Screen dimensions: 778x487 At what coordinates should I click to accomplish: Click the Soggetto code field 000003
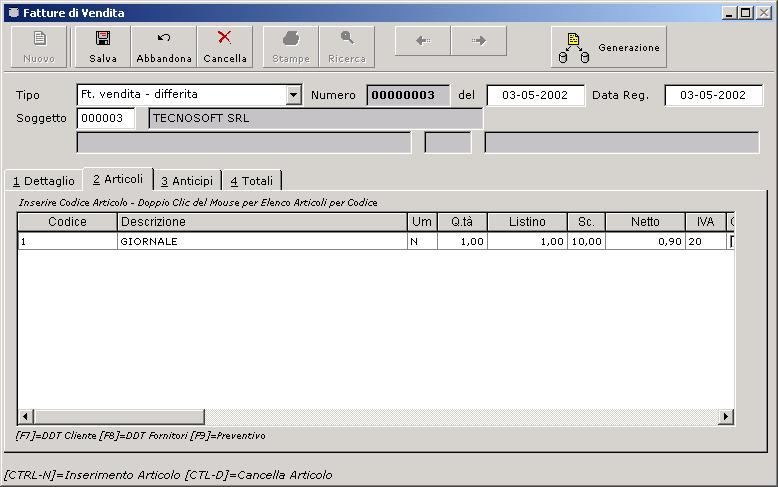(106, 118)
